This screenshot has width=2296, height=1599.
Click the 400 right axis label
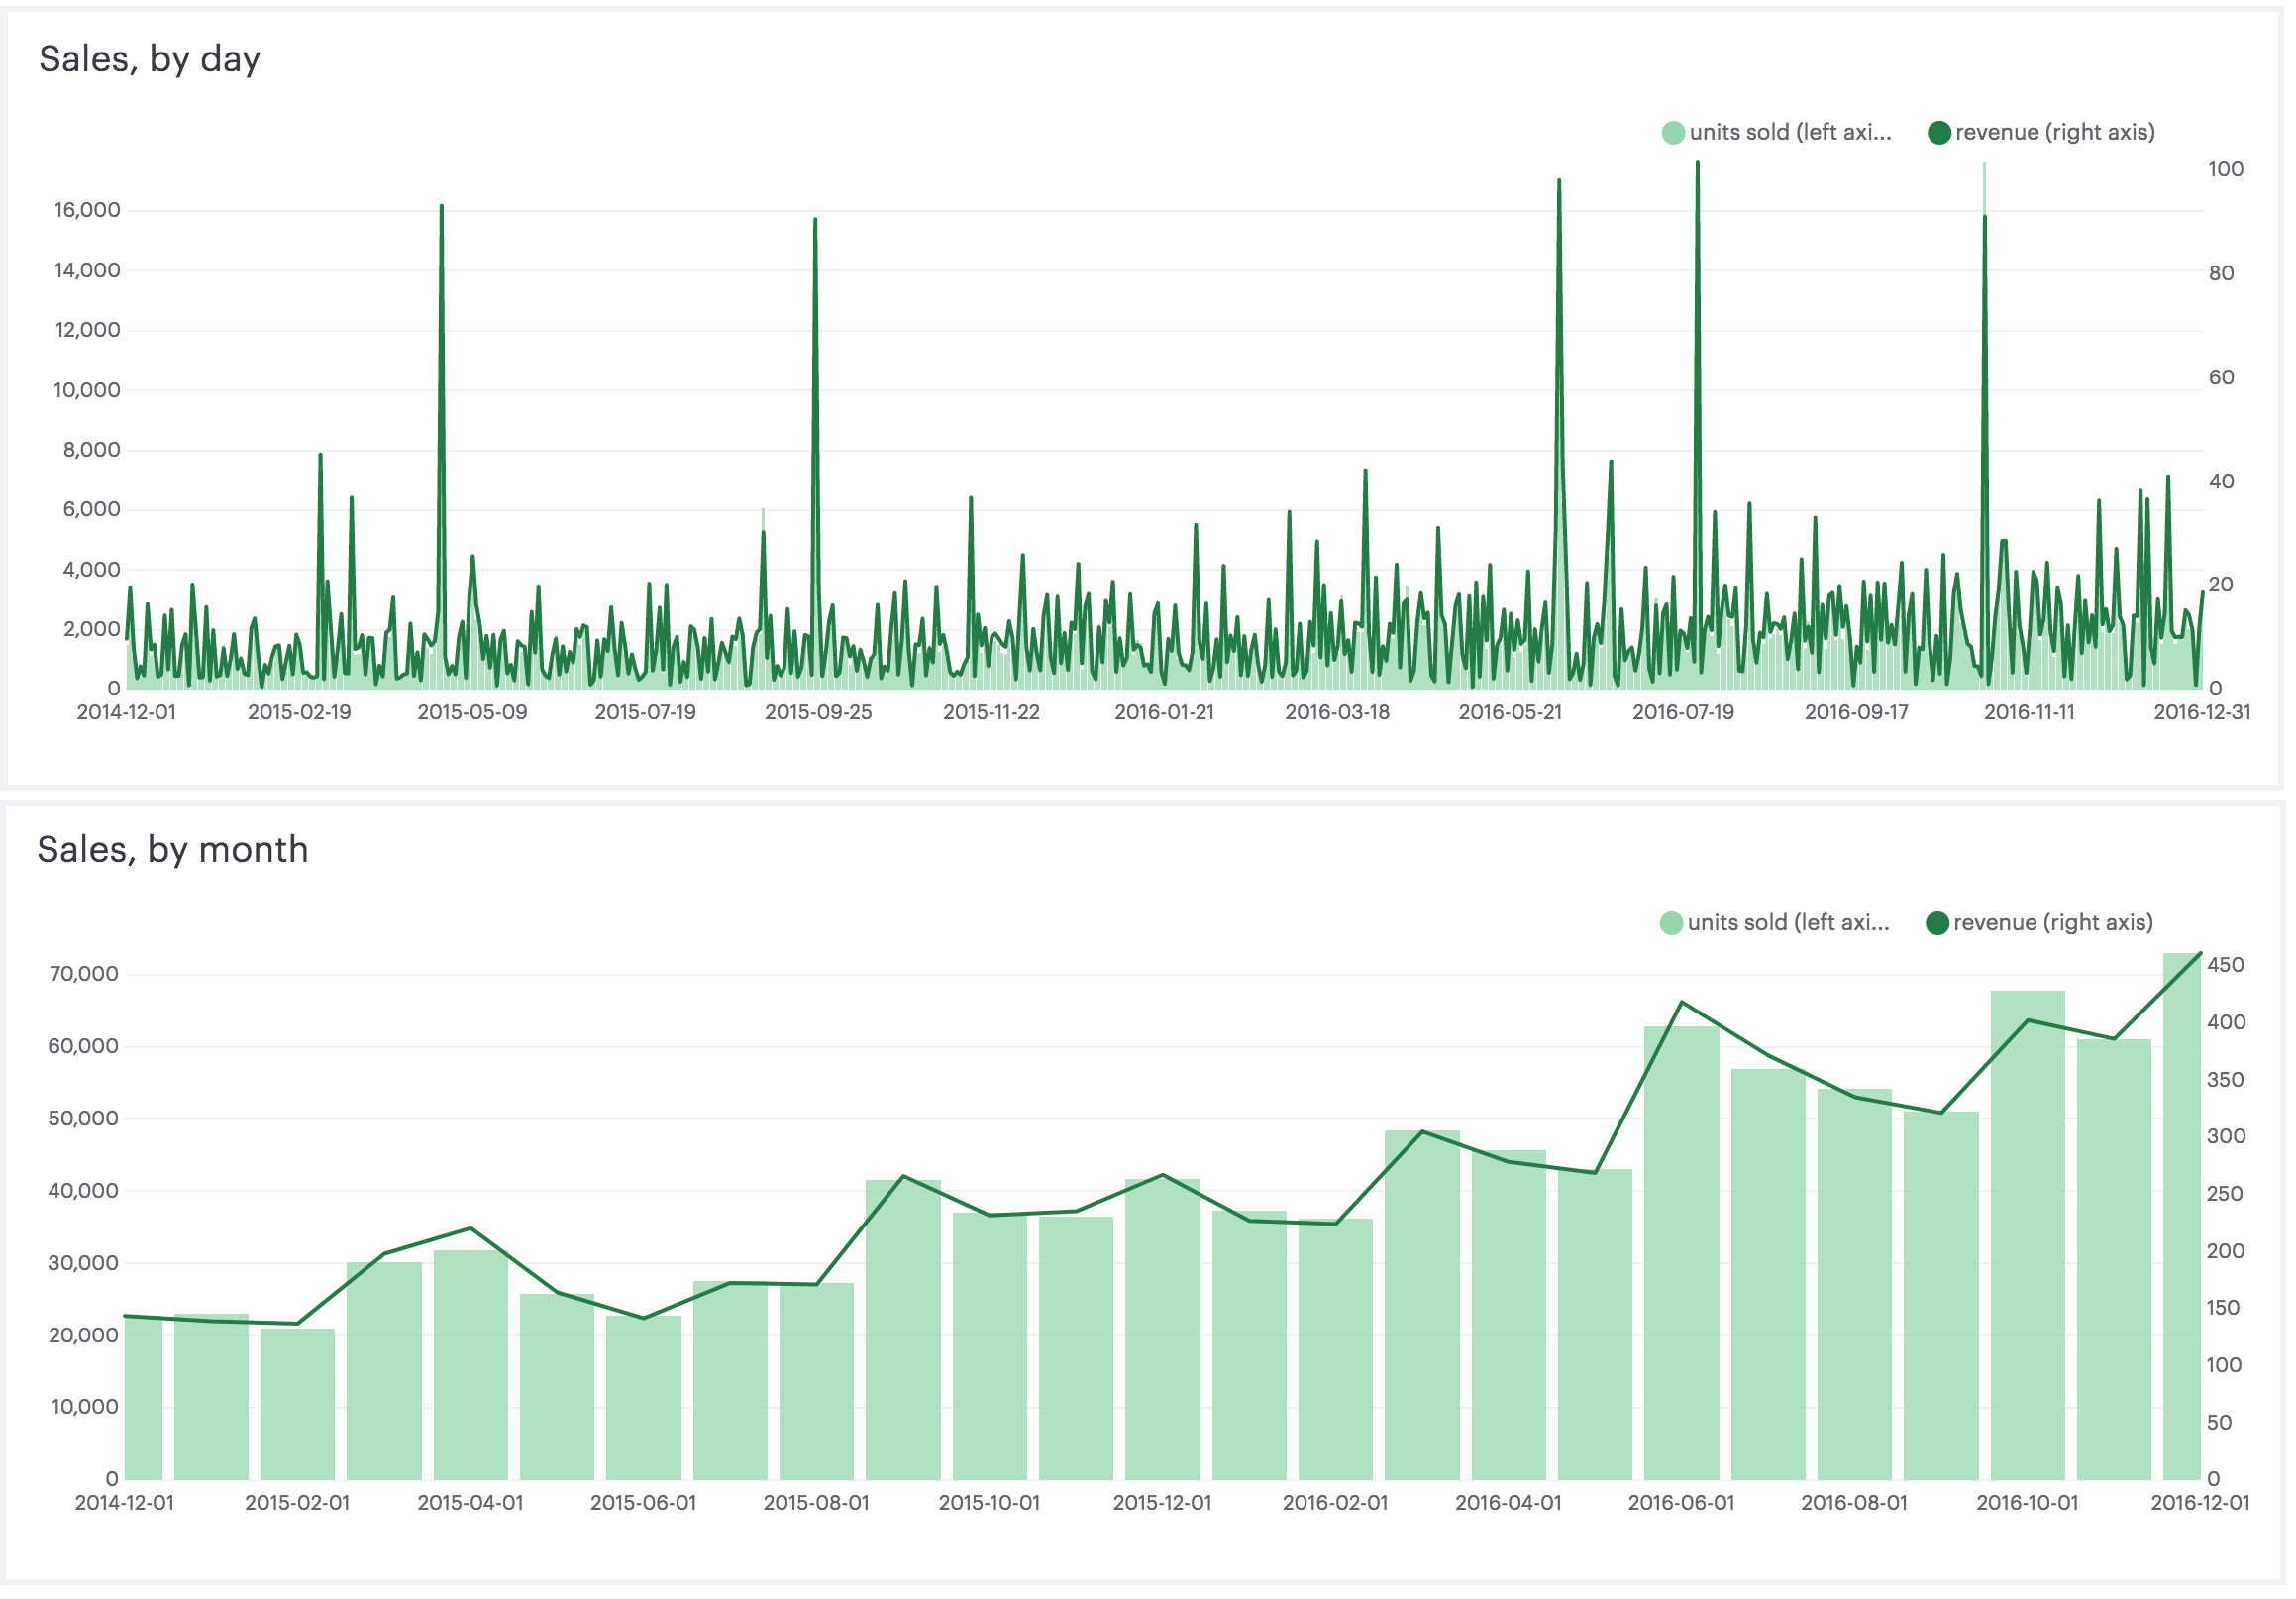2225,1022
